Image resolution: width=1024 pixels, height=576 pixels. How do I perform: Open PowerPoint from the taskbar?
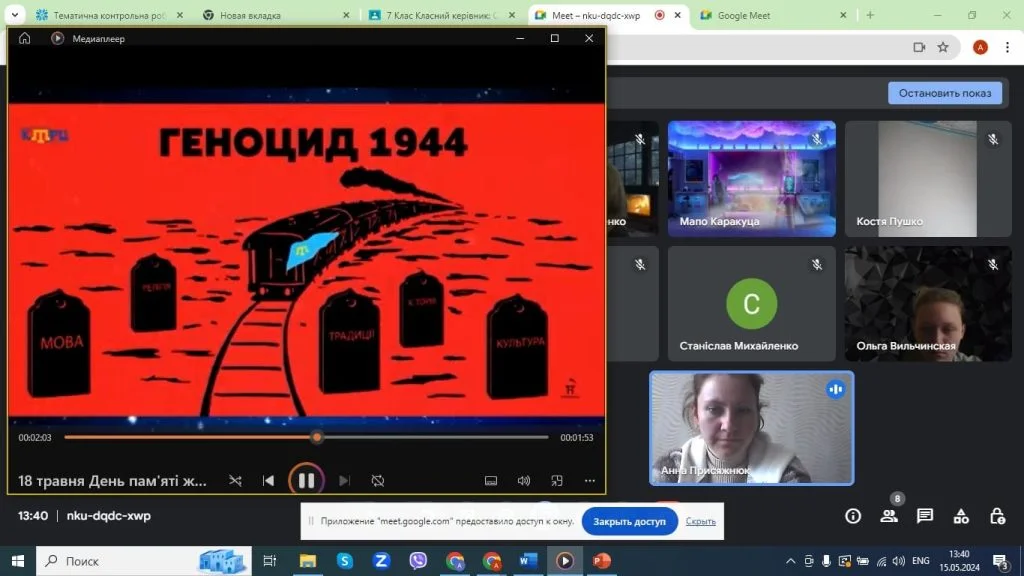(x=601, y=561)
